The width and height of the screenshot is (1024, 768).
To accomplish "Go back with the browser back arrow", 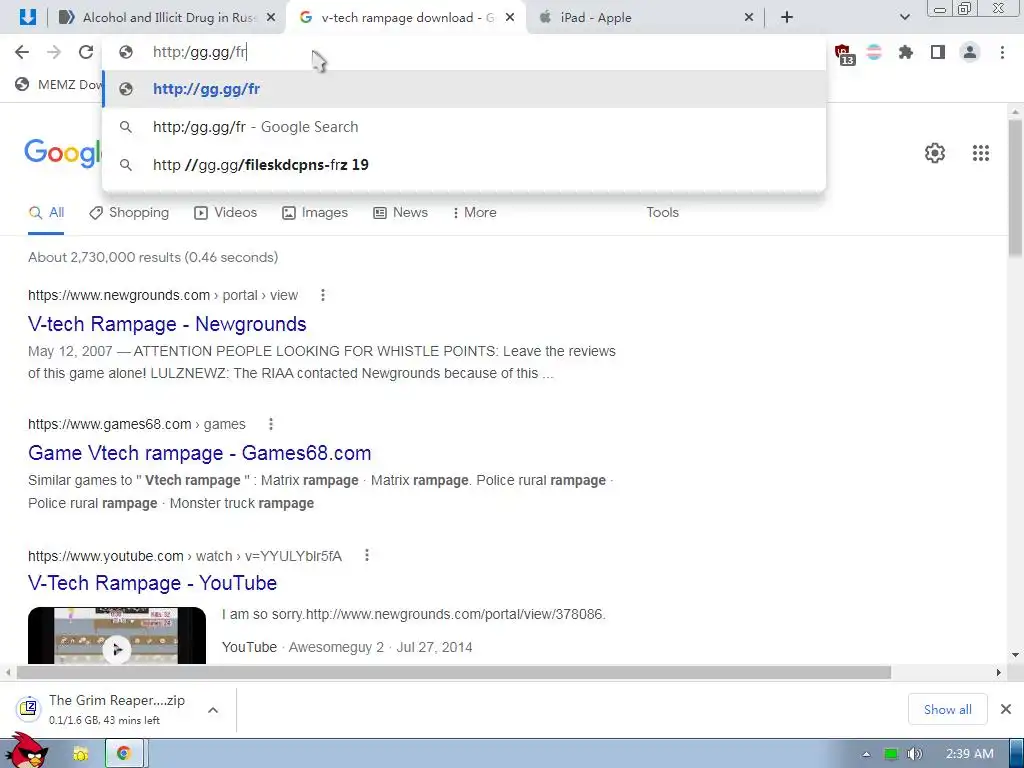I will [22, 52].
